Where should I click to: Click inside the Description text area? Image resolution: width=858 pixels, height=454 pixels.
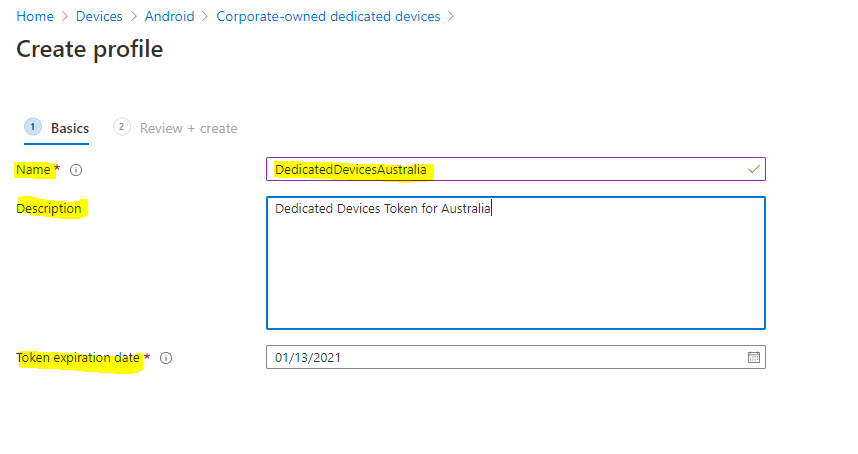515,270
